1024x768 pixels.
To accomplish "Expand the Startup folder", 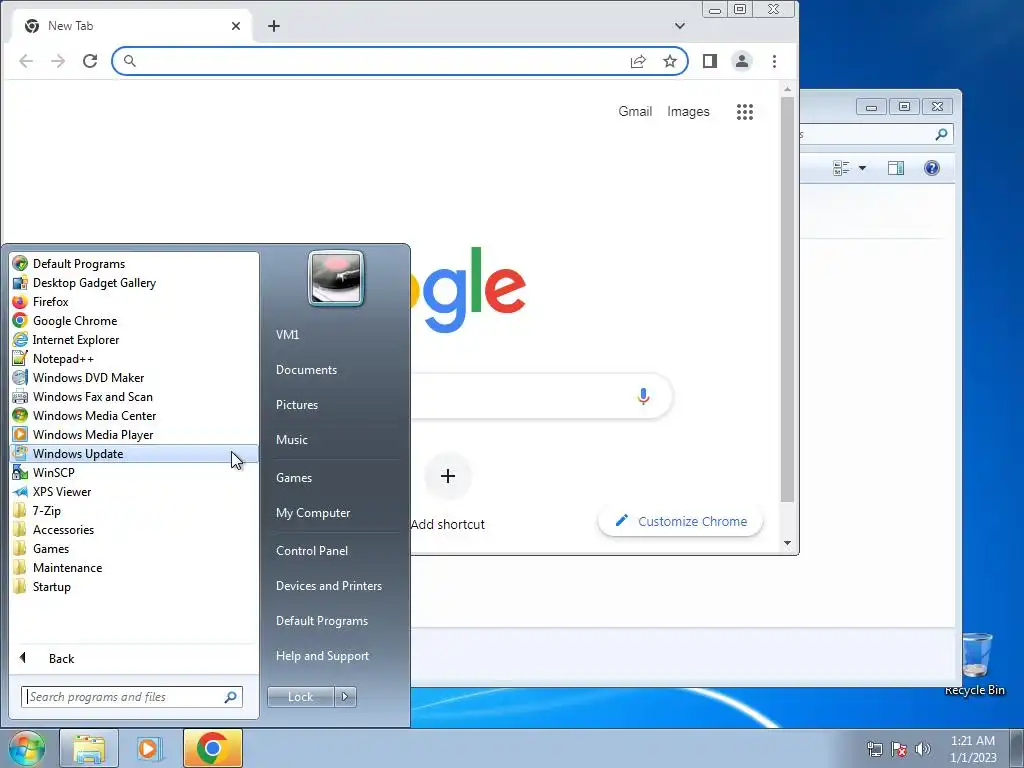I will point(134,586).
